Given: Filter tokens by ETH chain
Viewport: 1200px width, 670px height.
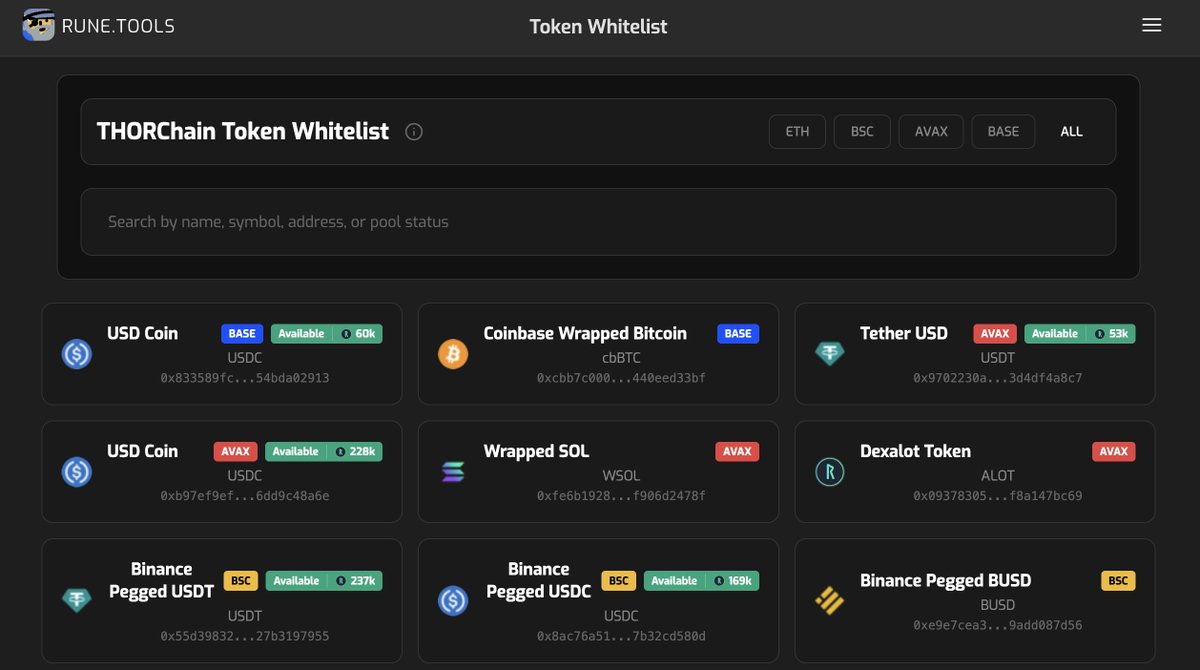Looking at the screenshot, I should click(797, 132).
